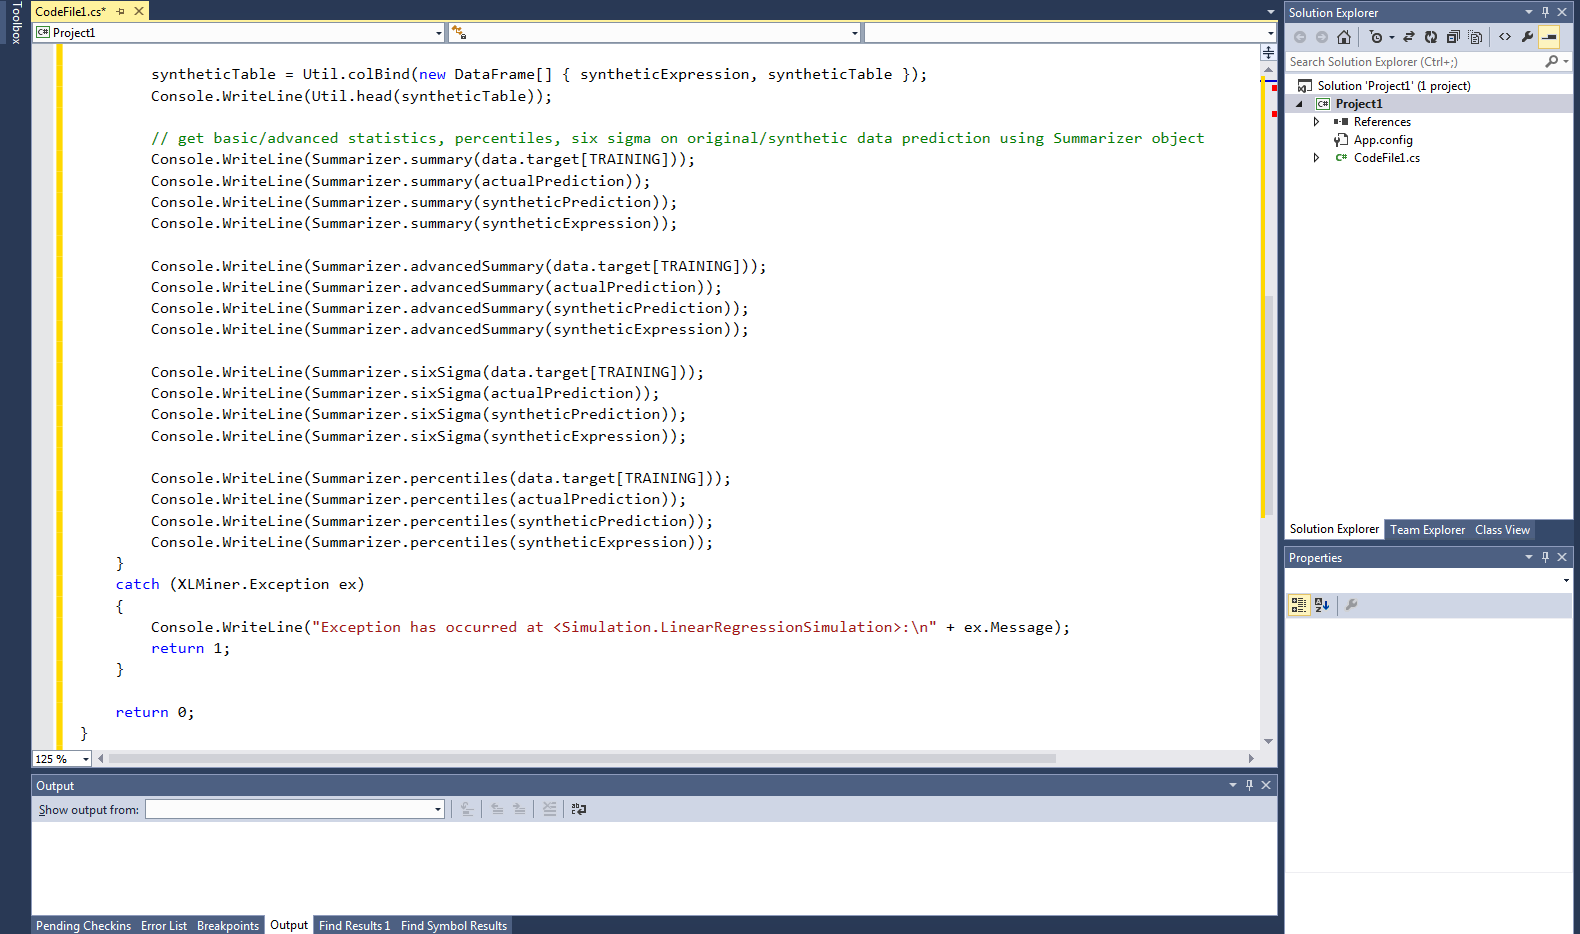Click scroll left arrow on horizontal scrollbar

pos(100,759)
